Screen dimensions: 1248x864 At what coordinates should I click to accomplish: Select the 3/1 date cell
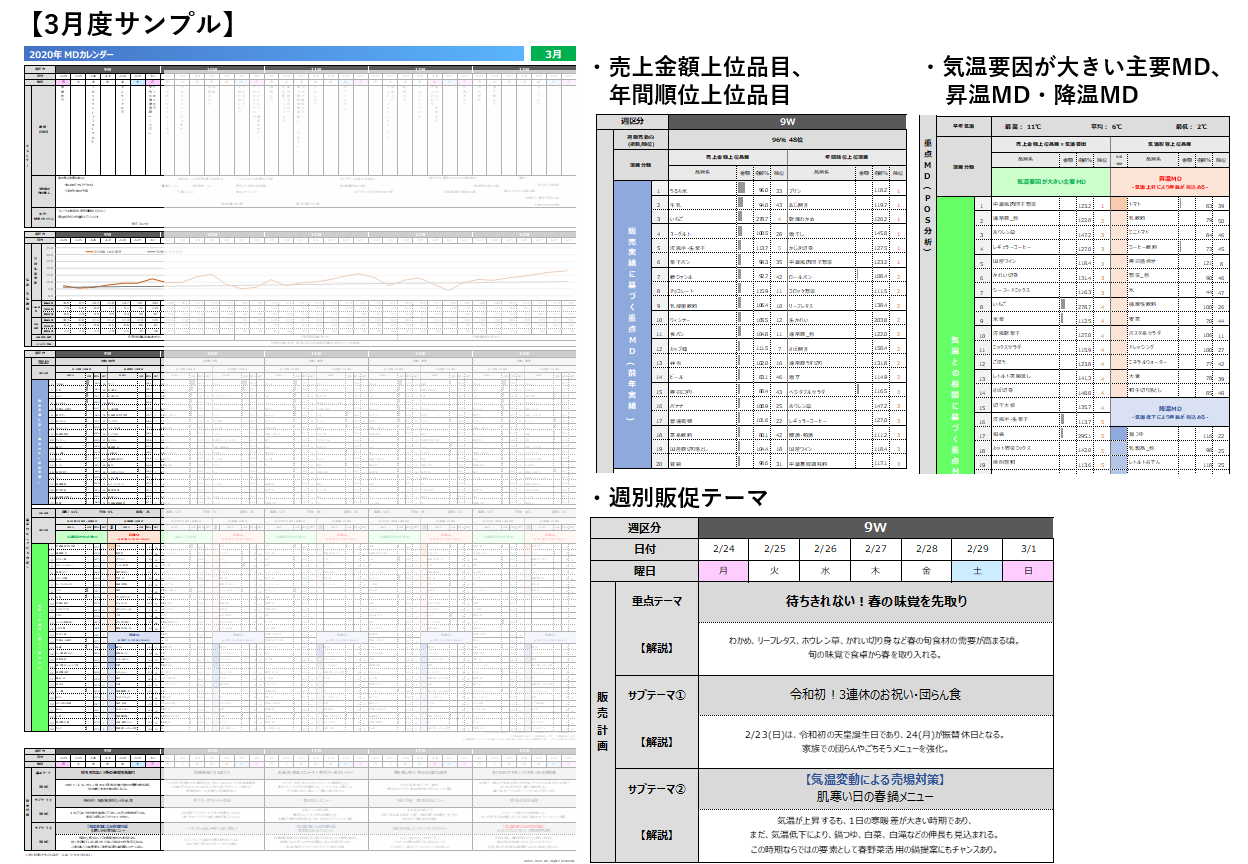click(1028, 549)
